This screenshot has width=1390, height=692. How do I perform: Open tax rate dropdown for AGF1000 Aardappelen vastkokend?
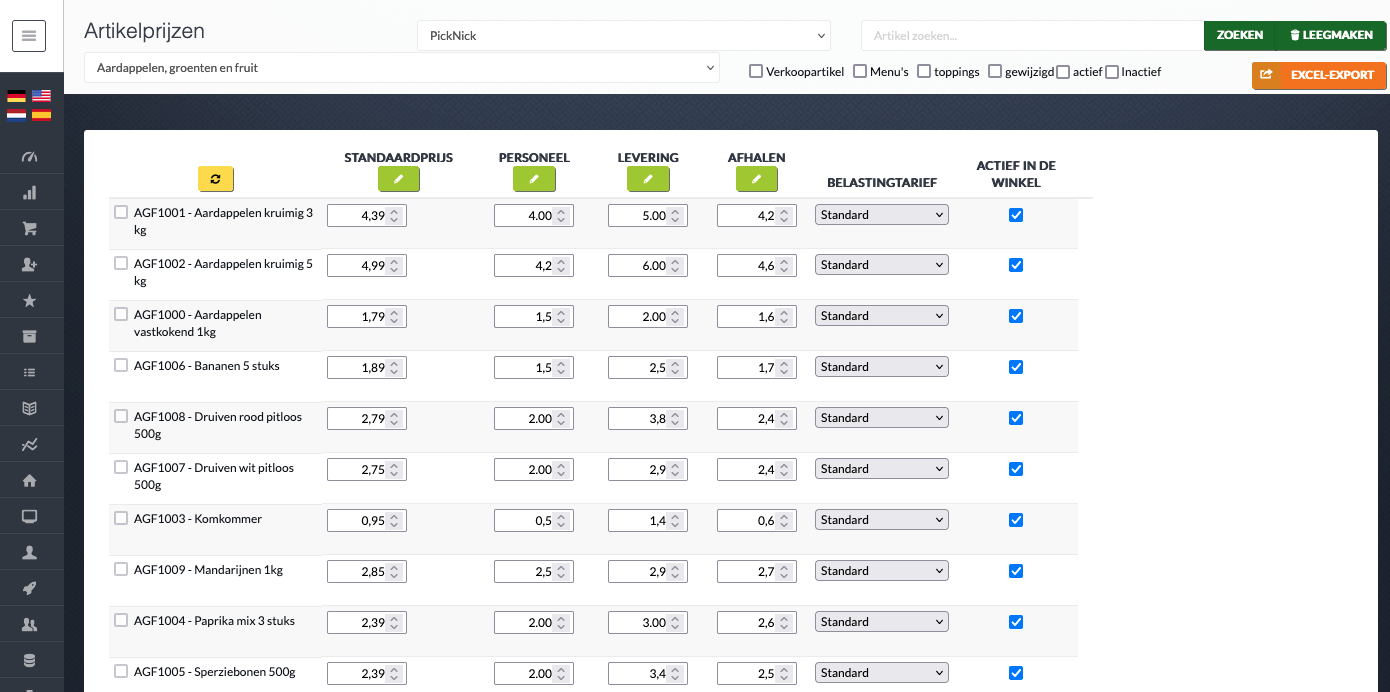882,316
